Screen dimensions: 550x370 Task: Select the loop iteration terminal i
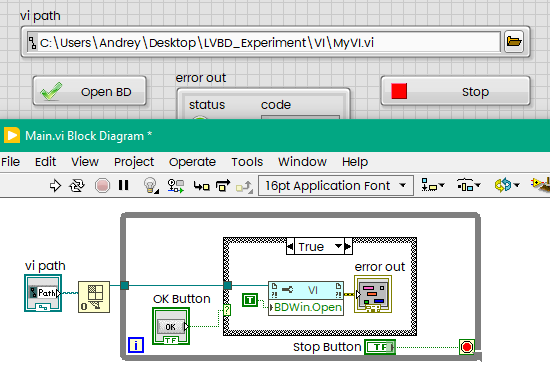coord(136,345)
